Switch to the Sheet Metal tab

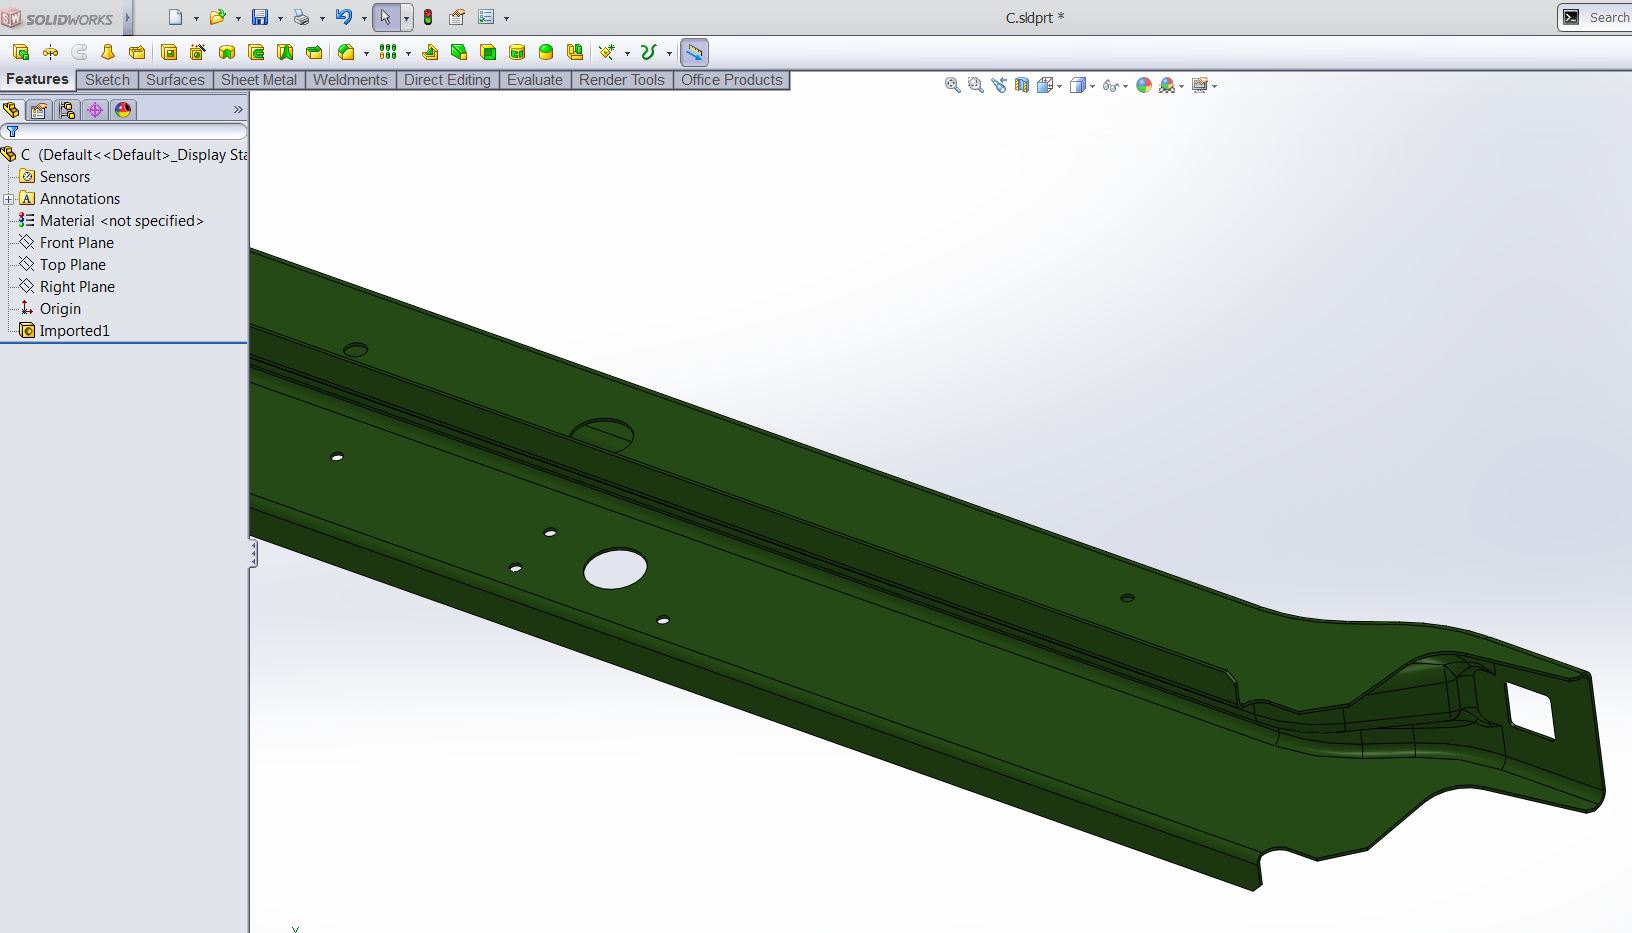coord(258,80)
